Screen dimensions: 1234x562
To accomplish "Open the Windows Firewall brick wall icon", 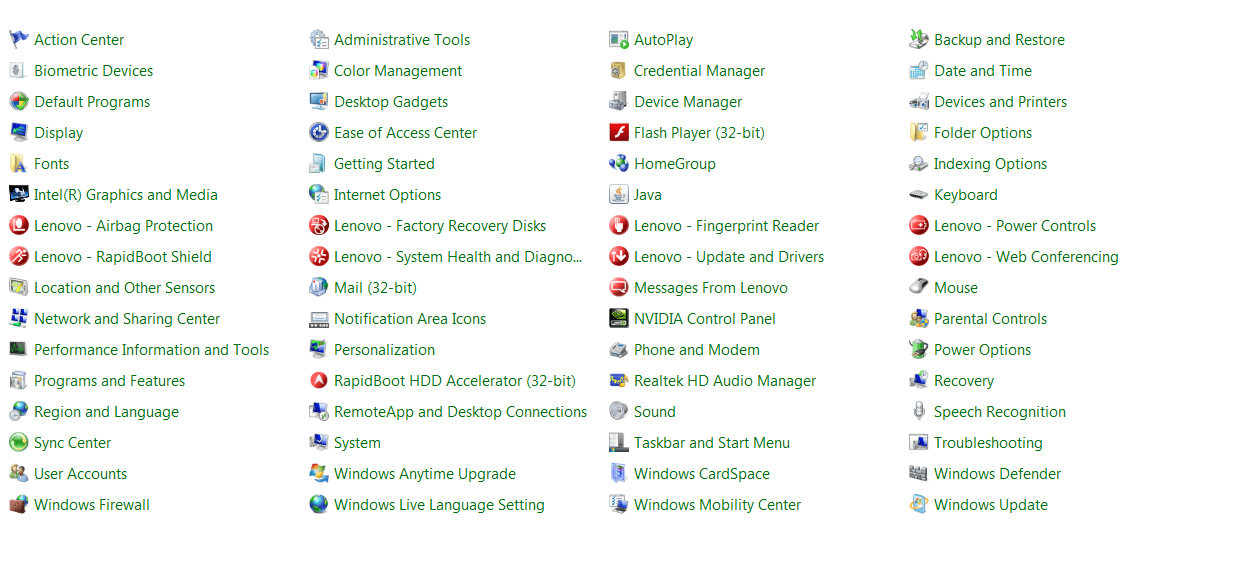I will click(19, 505).
